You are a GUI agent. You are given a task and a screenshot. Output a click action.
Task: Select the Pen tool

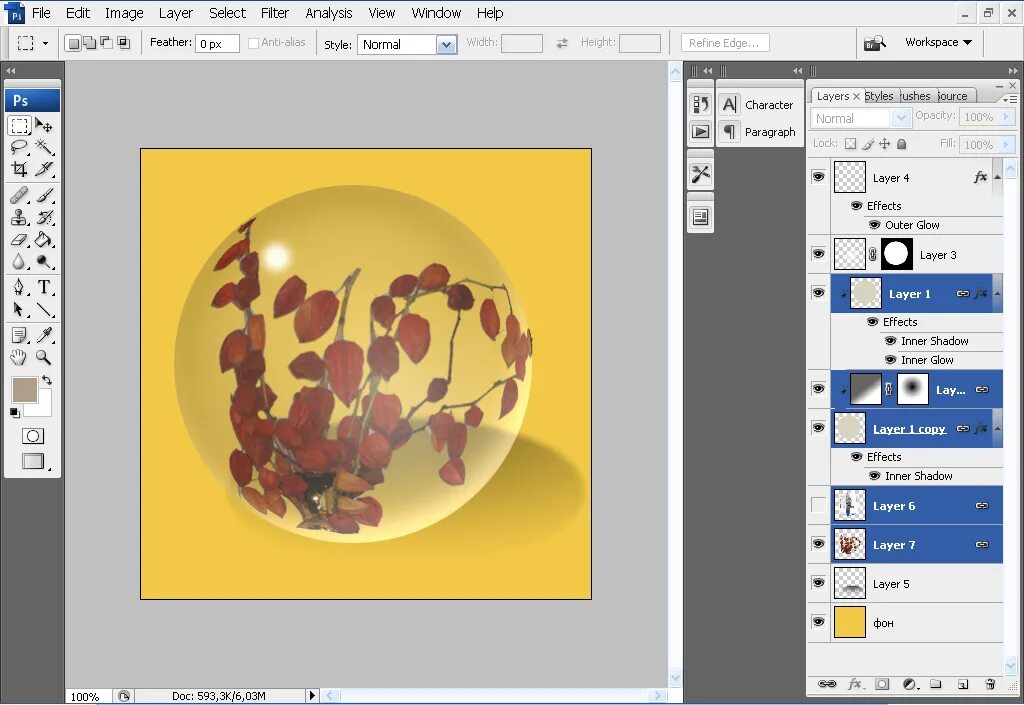coord(19,287)
